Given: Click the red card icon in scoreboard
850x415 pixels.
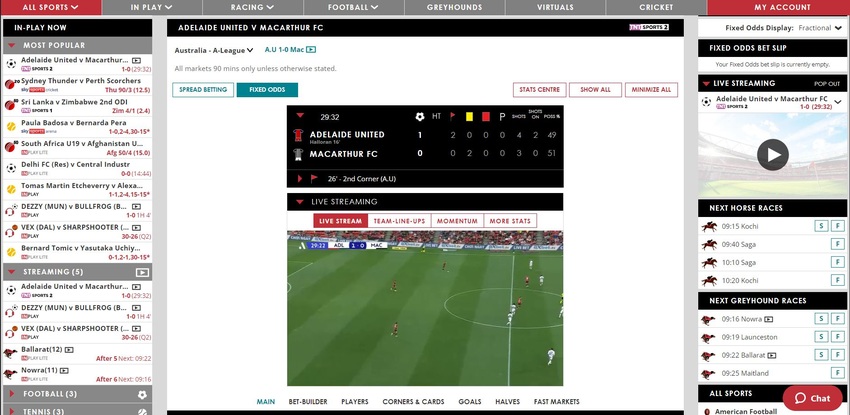Looking at the screenshot, I should (x=486, y=116).
